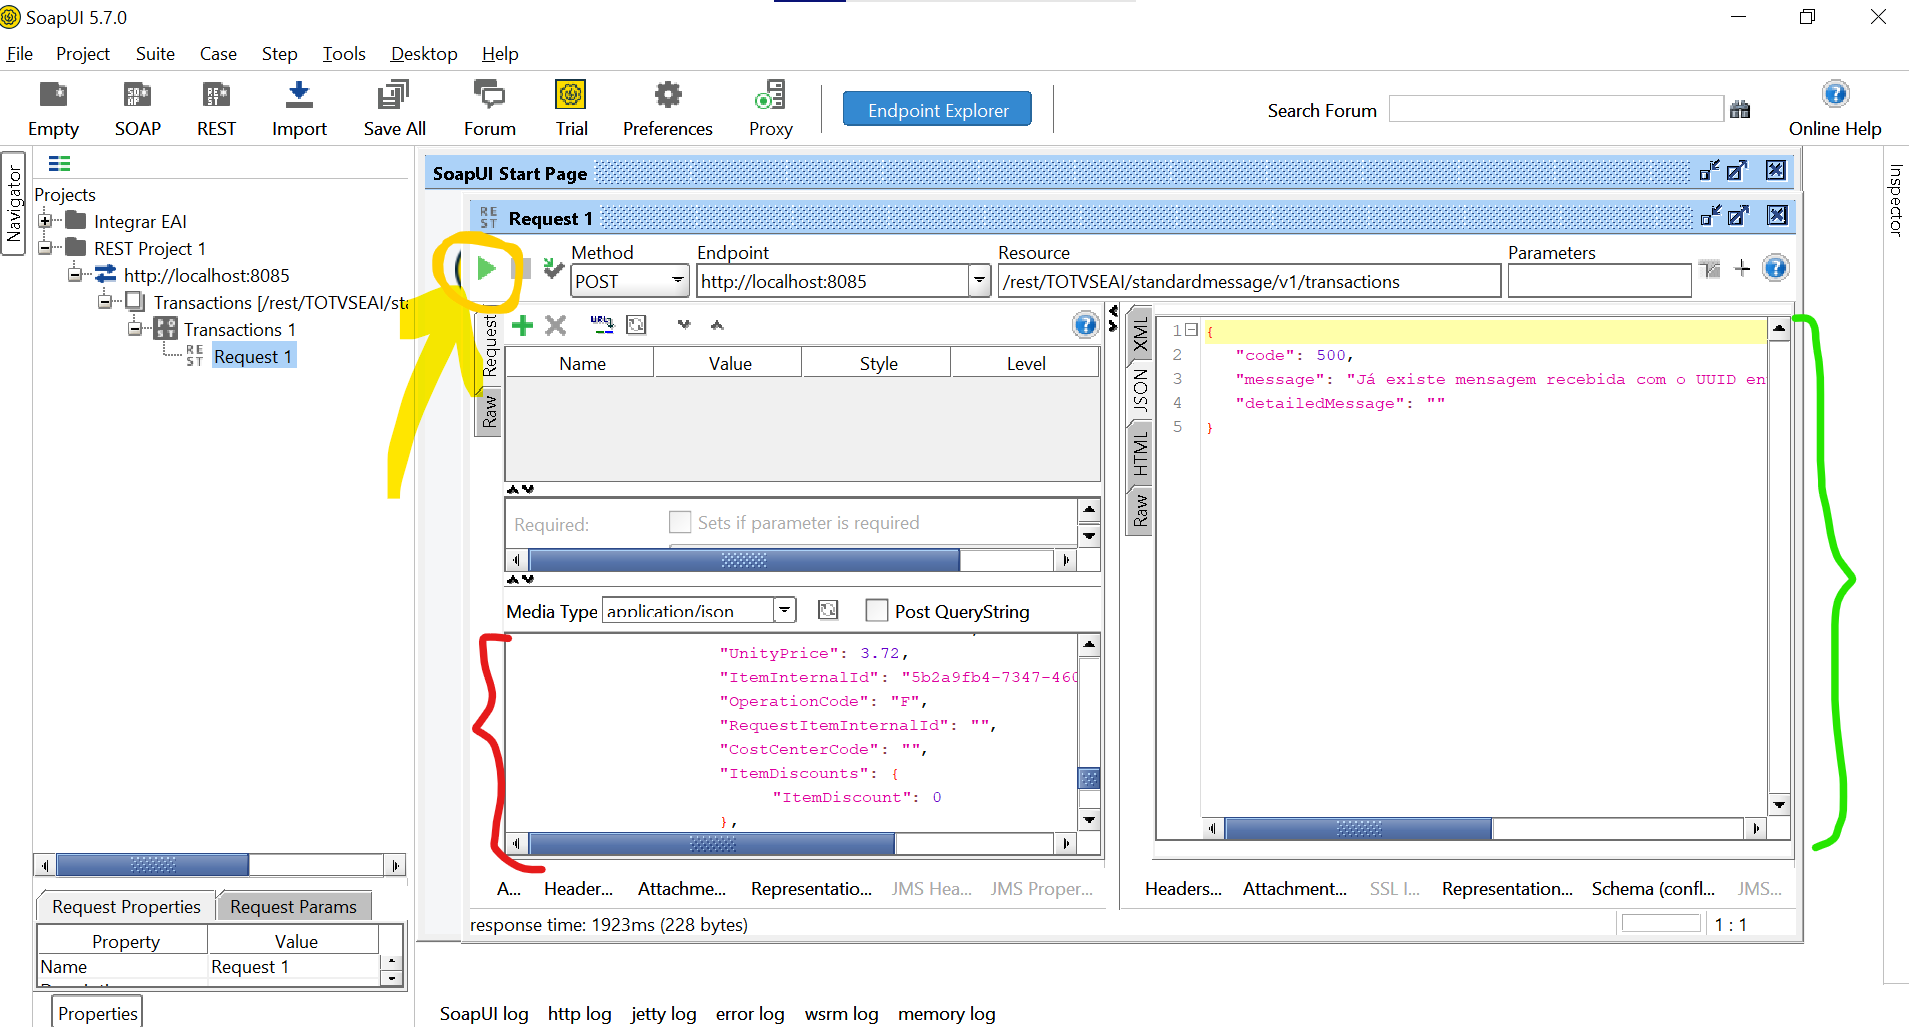
Task: Collapse the Transactions resource tree node
Action: 105,302
